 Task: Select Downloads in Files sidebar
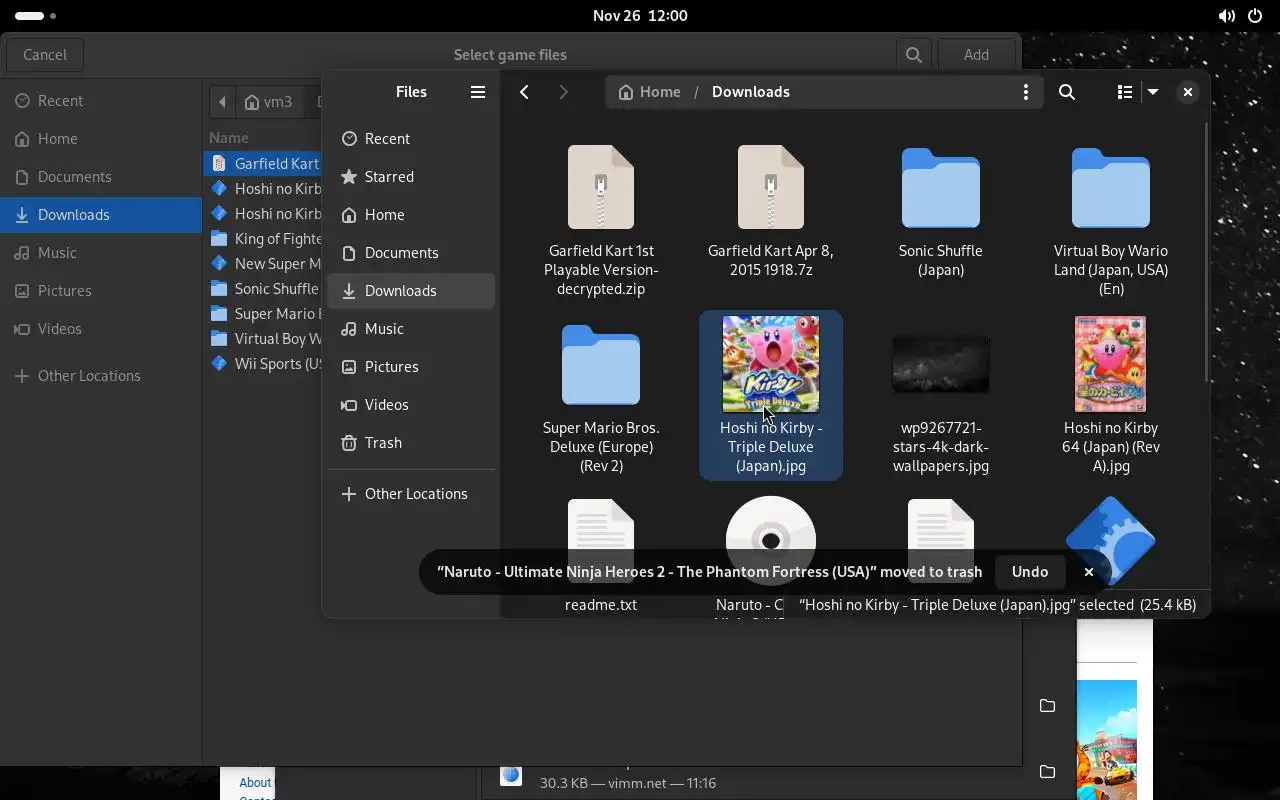(x=411, y=291)
